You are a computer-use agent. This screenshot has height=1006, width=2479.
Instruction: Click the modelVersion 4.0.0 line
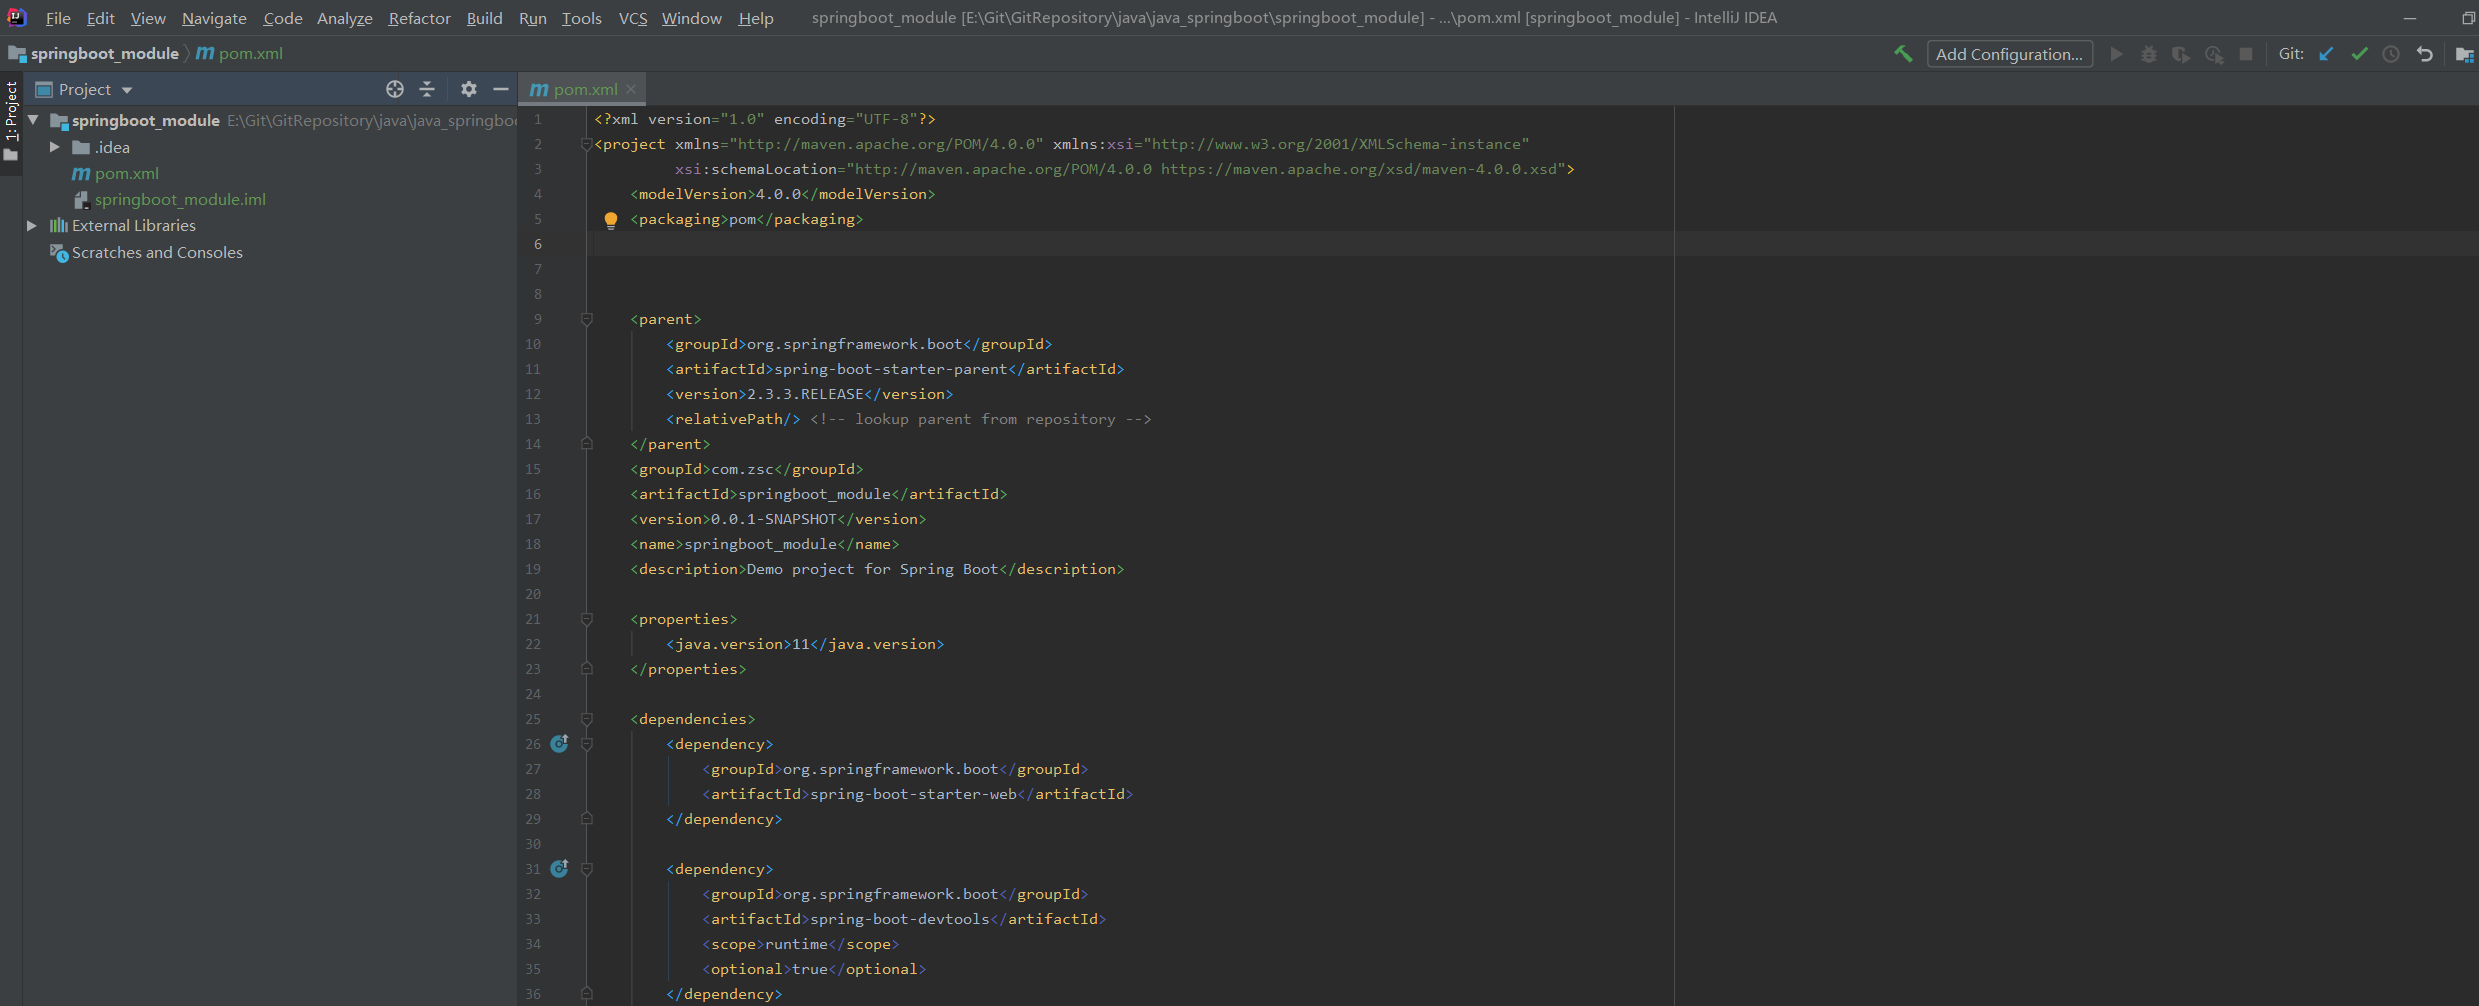[x=782, y=194]
